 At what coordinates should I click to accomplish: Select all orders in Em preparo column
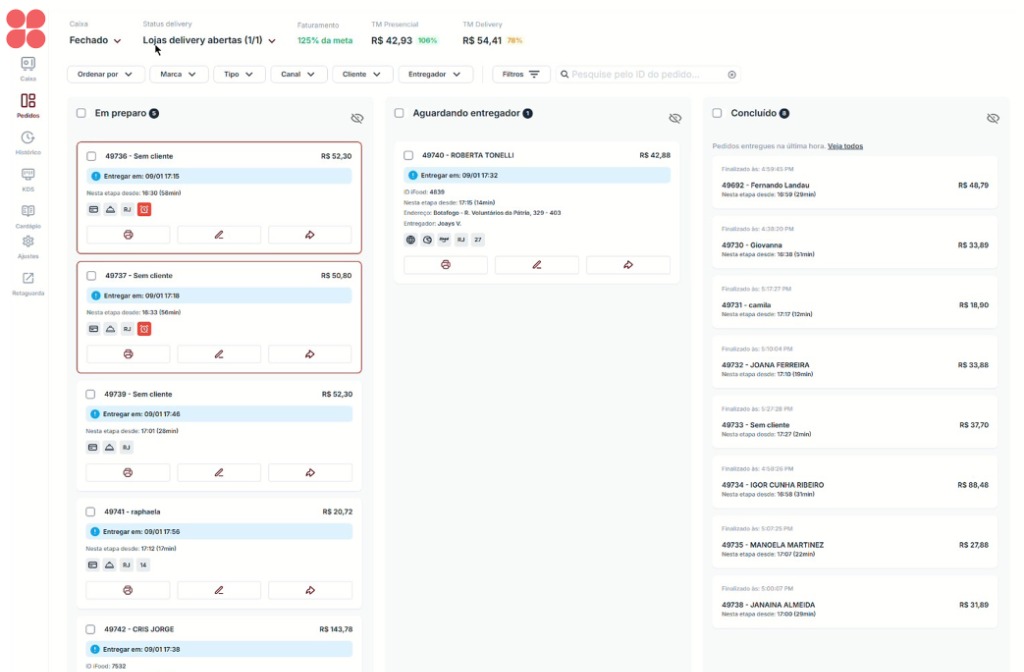point(81,113)
